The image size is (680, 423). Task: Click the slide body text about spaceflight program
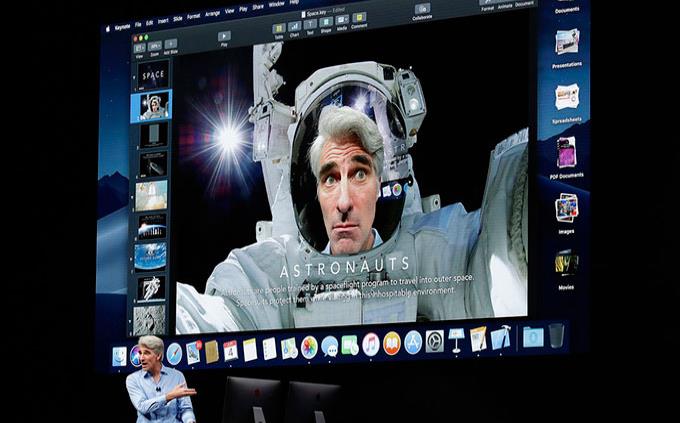(x=347, y=291)
